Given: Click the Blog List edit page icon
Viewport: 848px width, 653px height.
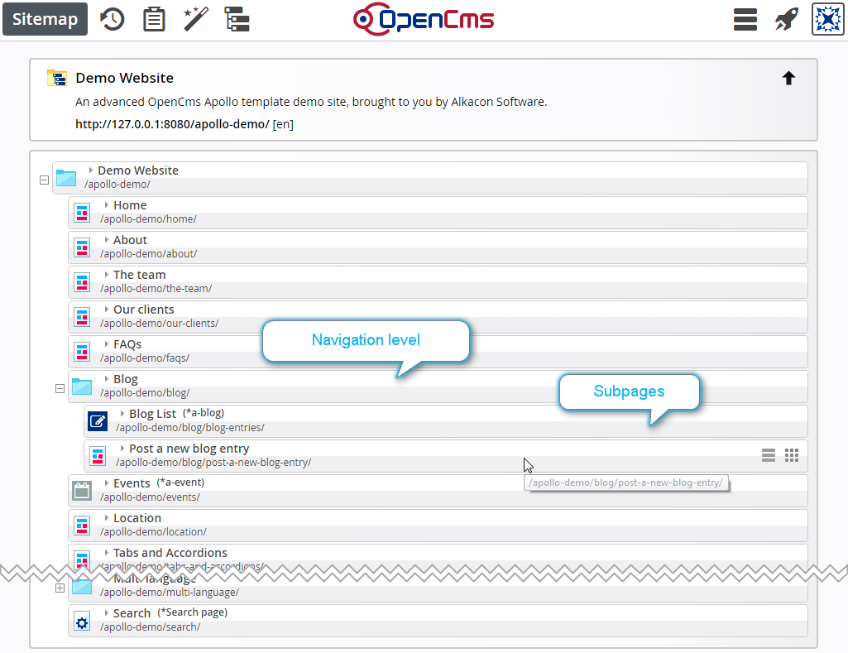Looking at the screenshot, I should [97, 420].
